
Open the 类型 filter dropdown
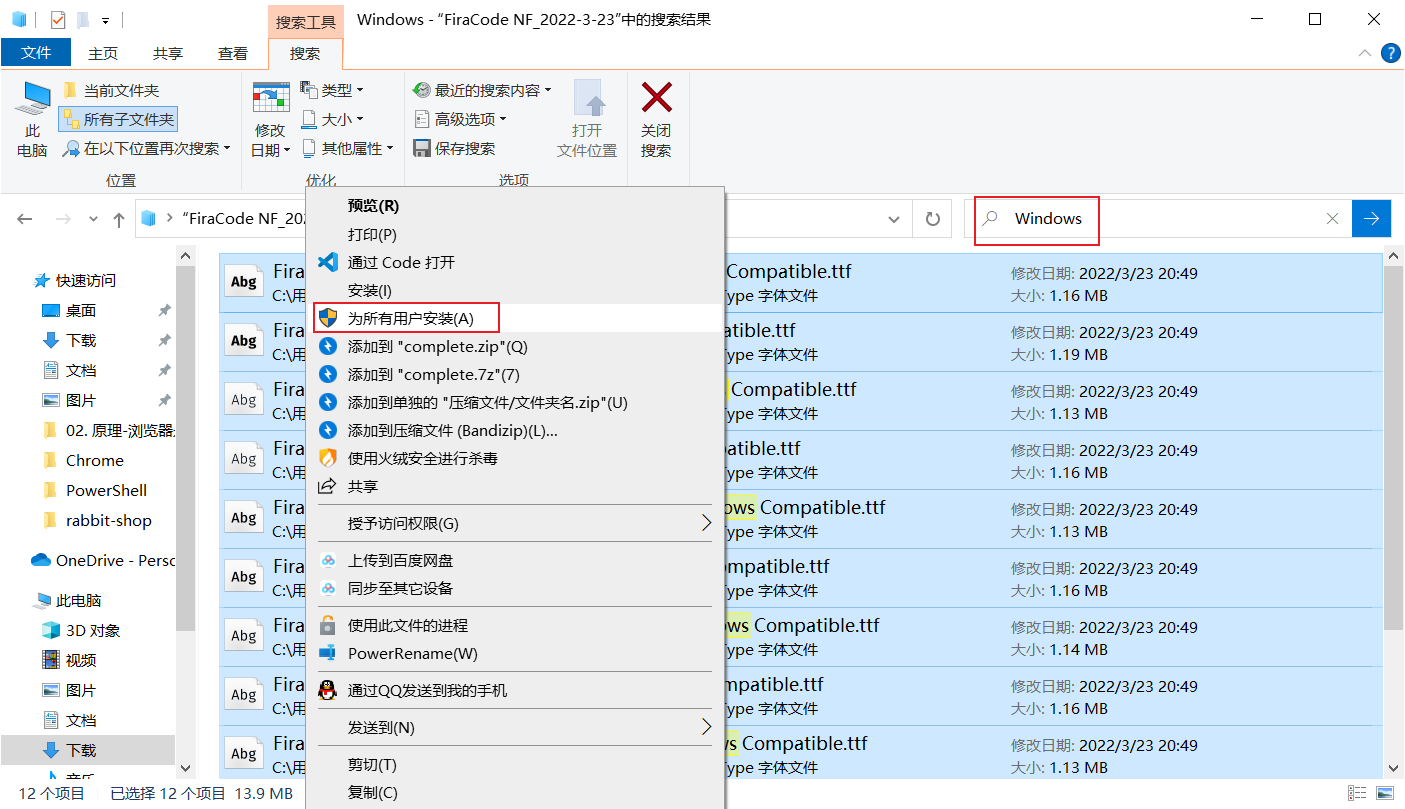[x=332, y=90]
